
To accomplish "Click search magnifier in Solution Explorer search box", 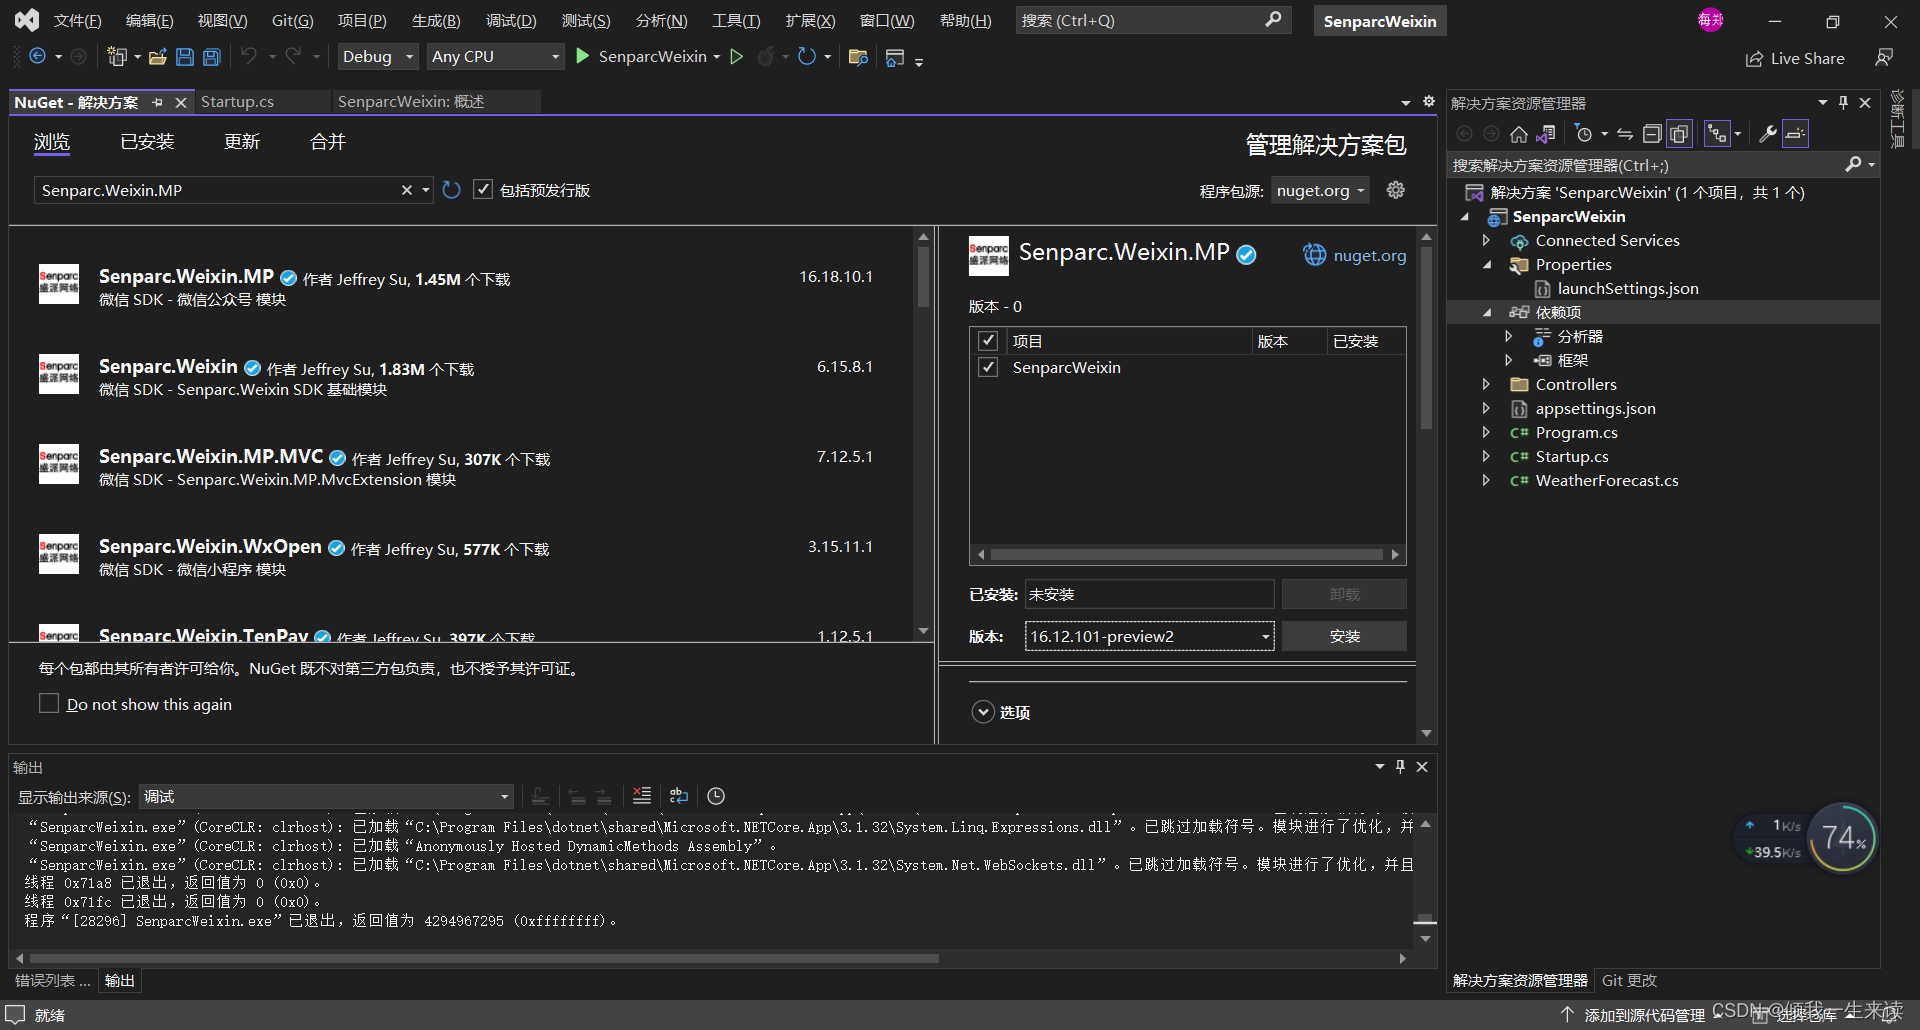I will tap(1853, 164).
